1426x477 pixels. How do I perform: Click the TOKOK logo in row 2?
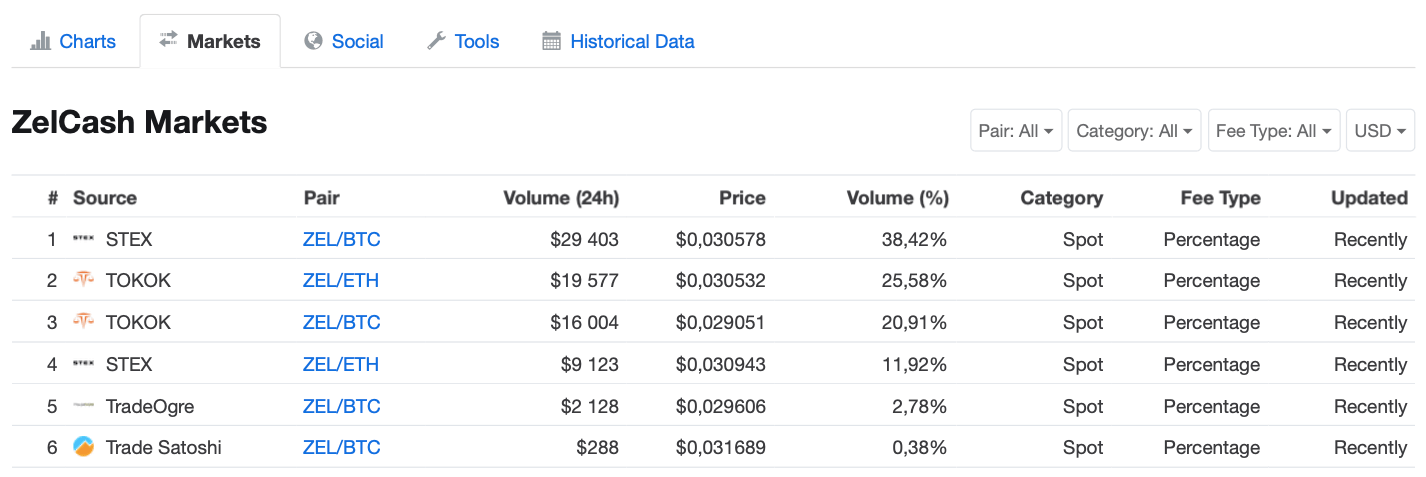tap(83, 281)
